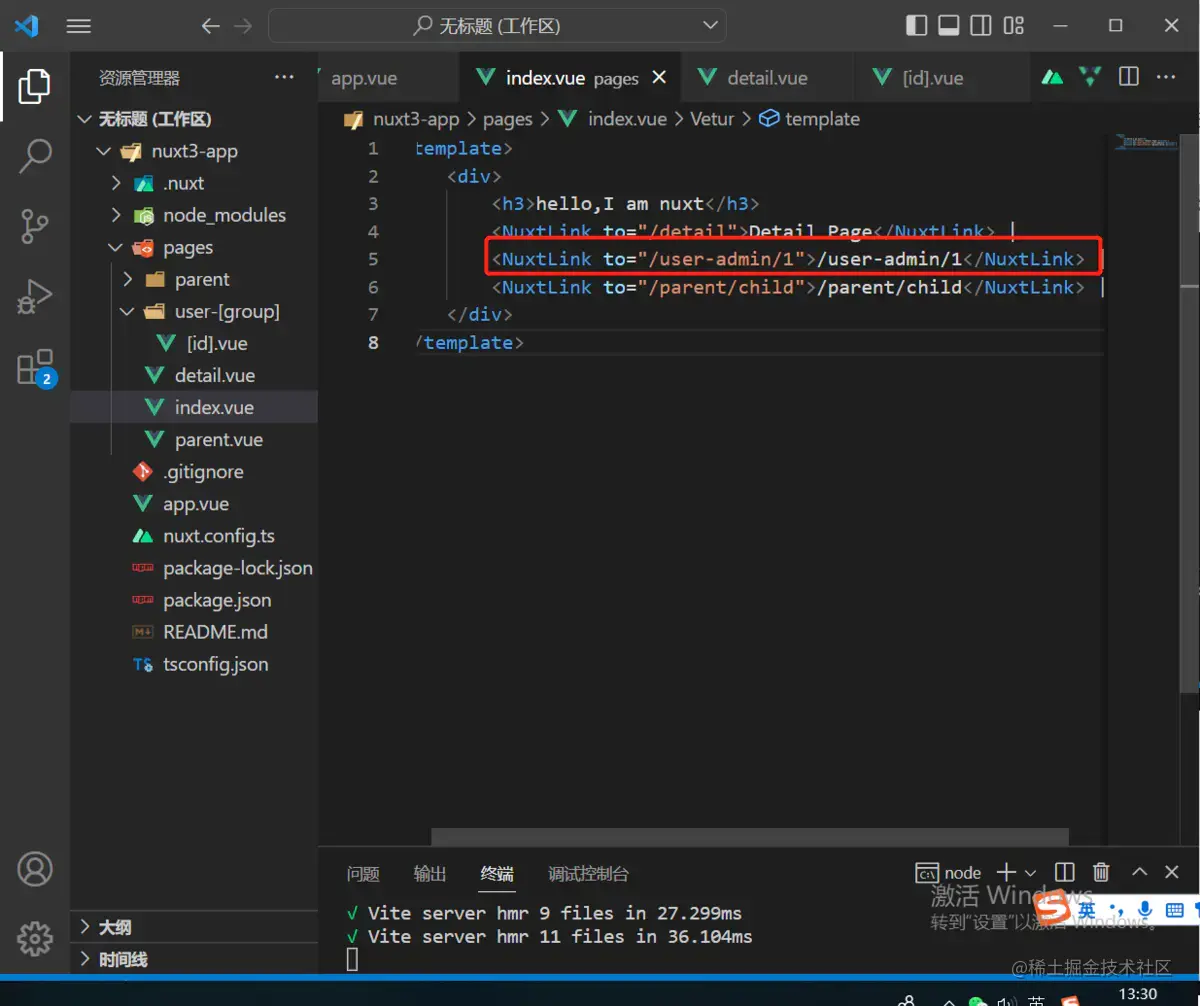This screenshot has height=1006, width=1200.
Task: Open the Explorer view in activity bar
Action: 35,87
